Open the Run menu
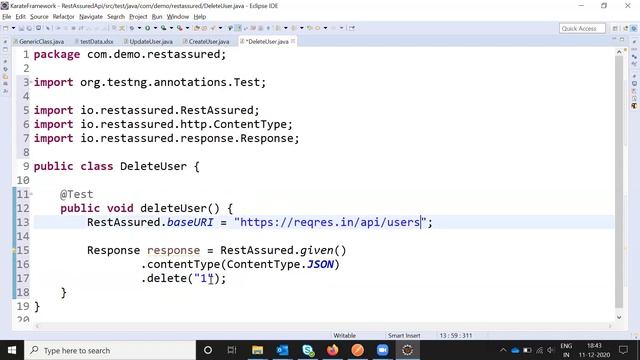 157,17
